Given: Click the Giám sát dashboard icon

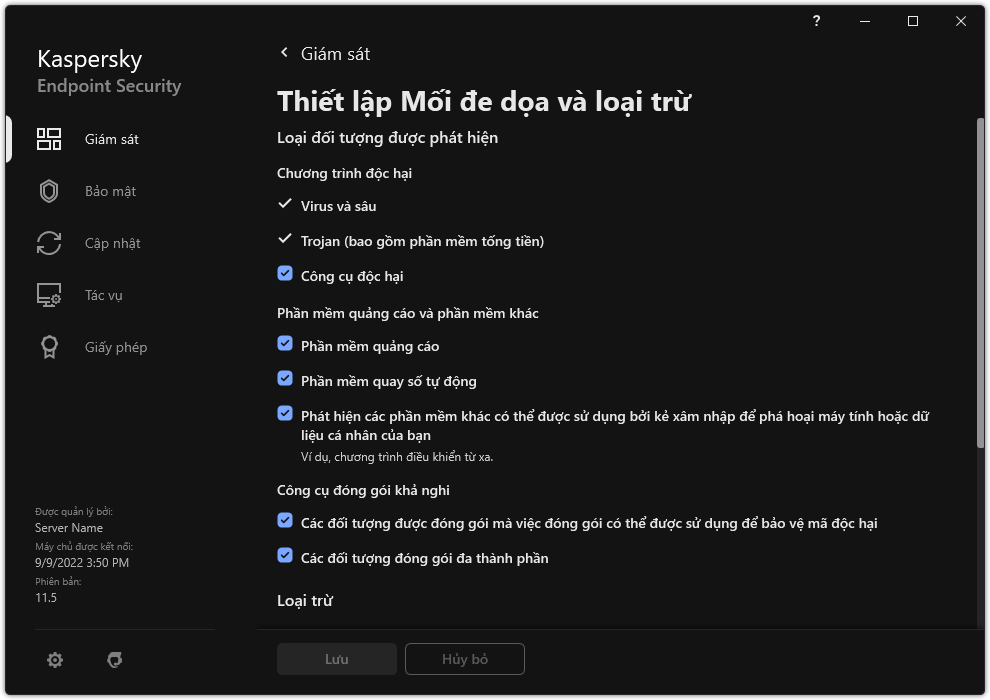Looking at the screenshot, I should (x=49, y=139).
